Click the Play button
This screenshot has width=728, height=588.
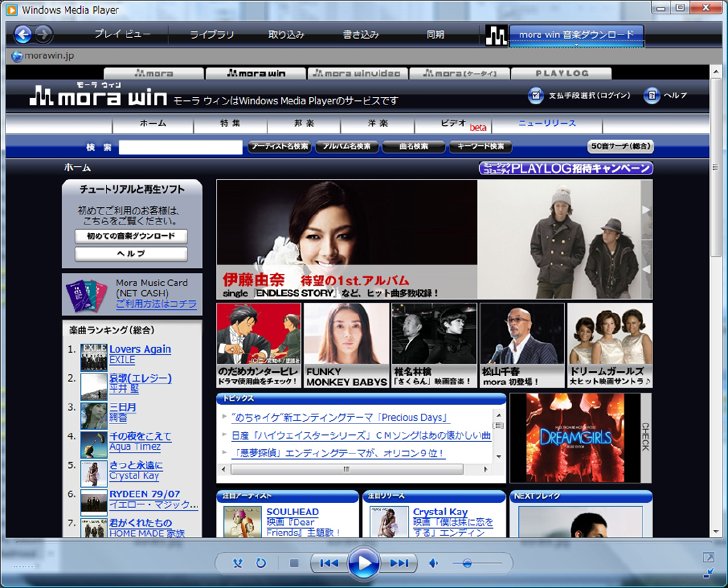coord(364,563)
